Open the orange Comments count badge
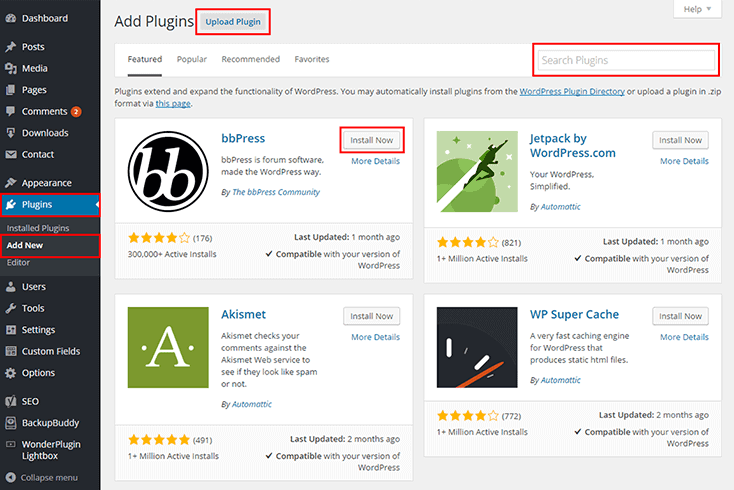Image resolution: width=734 pixels, height=490 pixels. [76, 111]
